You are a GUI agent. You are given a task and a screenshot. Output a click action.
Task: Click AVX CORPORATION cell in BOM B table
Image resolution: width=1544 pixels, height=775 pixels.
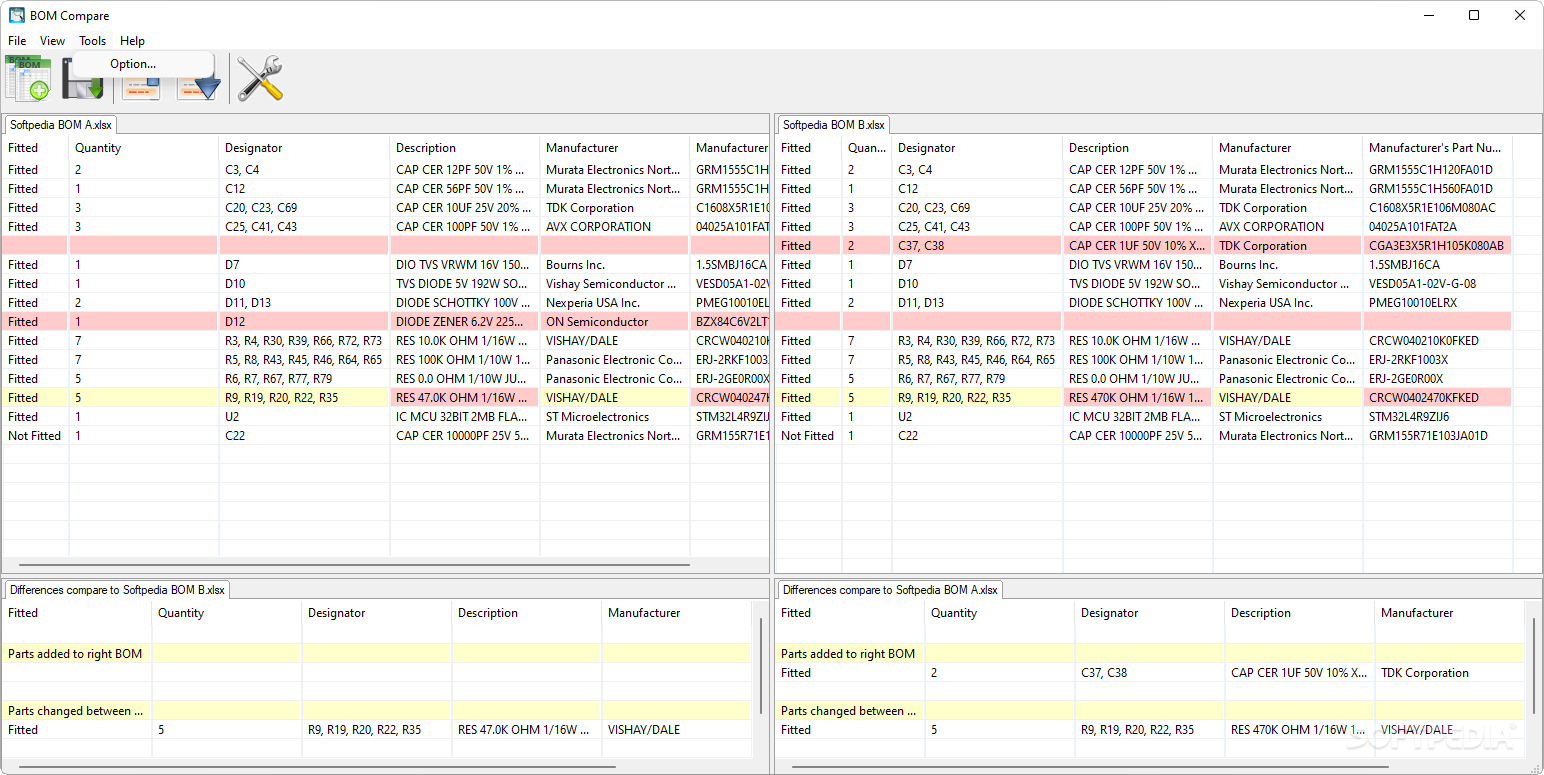point(1287,227)
